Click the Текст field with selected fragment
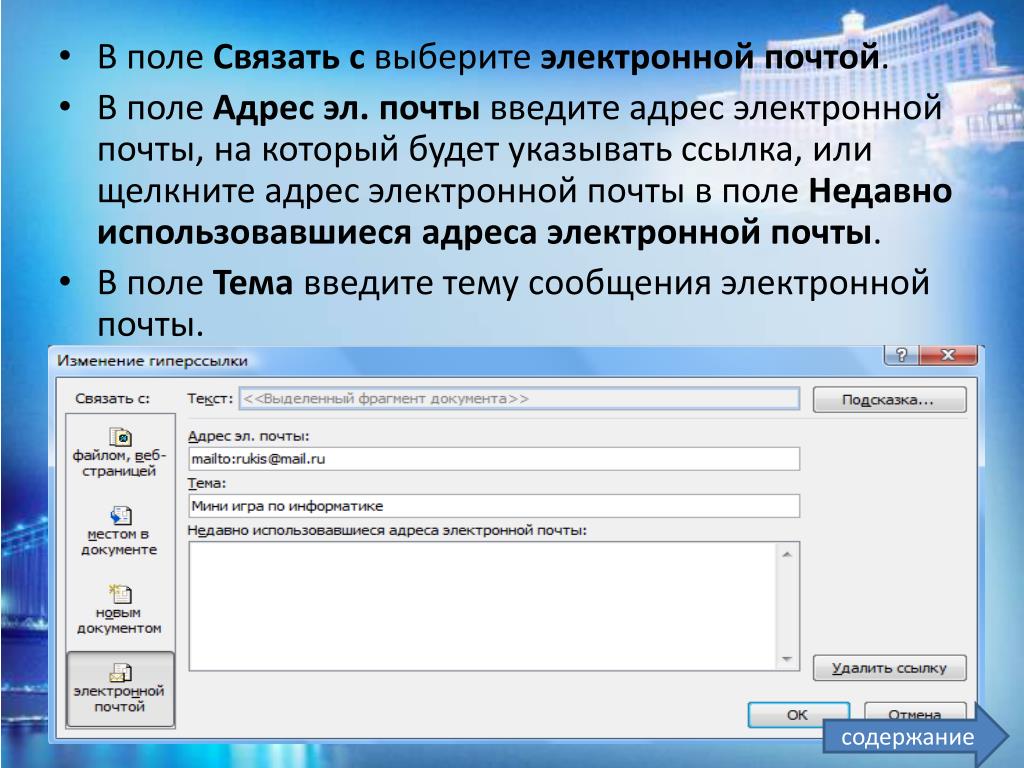This screenshot has width=1024, height=768. (x=519, y=398)
